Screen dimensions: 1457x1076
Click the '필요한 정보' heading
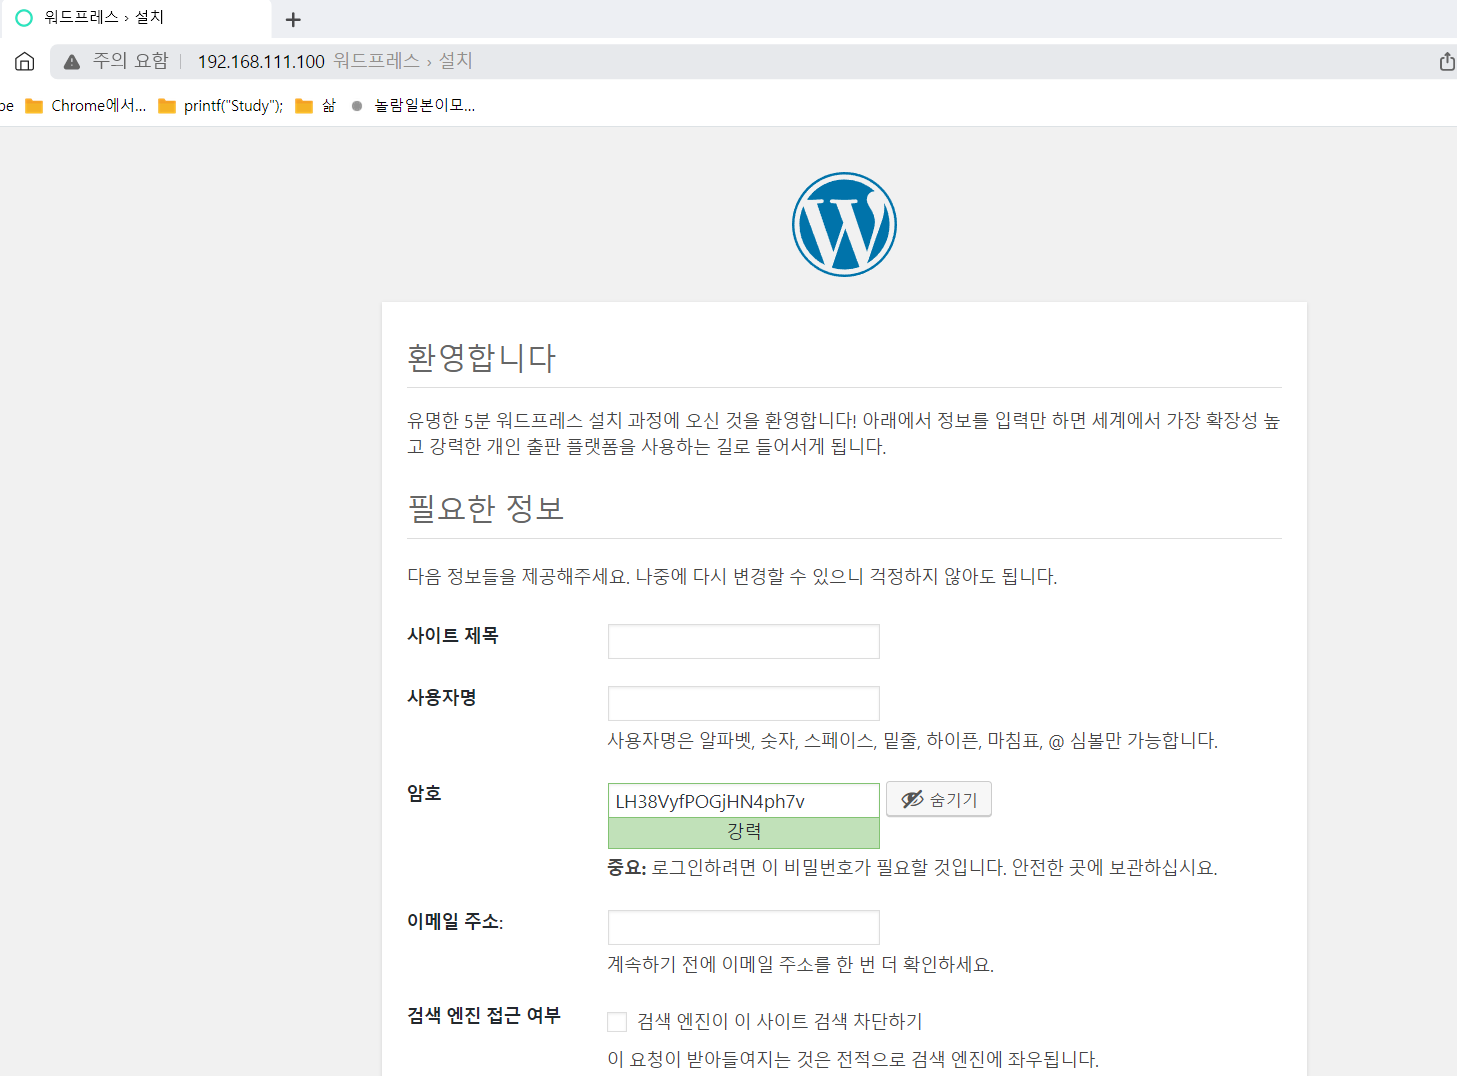tap(486, 508)
